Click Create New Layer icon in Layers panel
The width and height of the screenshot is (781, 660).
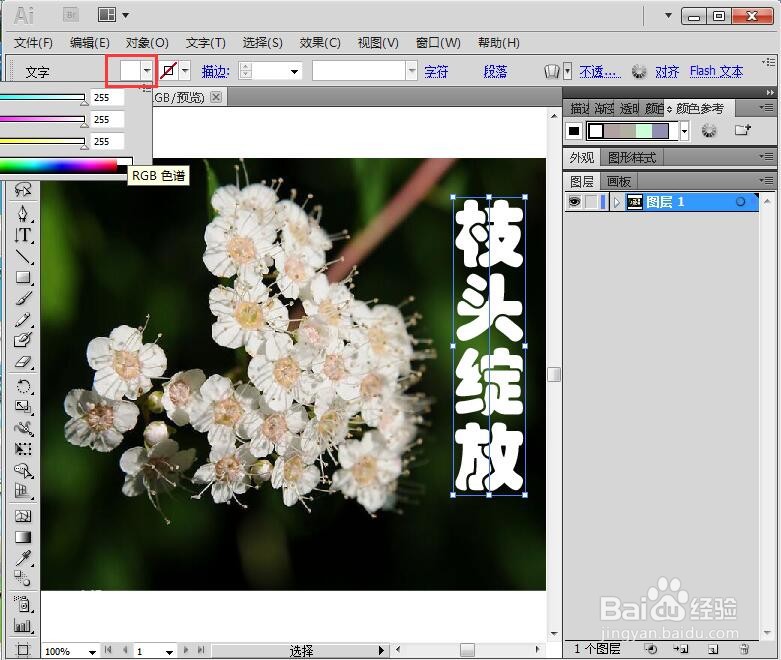(x=713, y=649)
